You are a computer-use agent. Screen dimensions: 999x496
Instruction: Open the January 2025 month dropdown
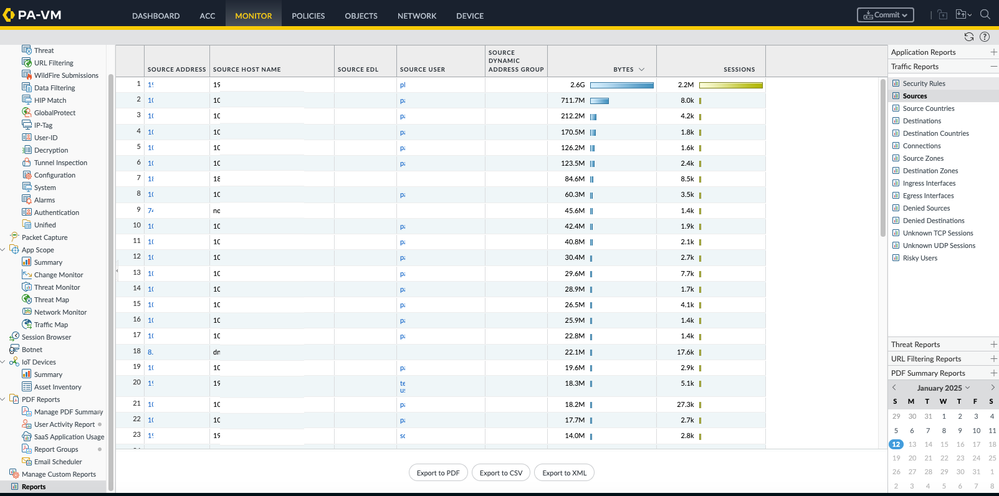point(943,388)
